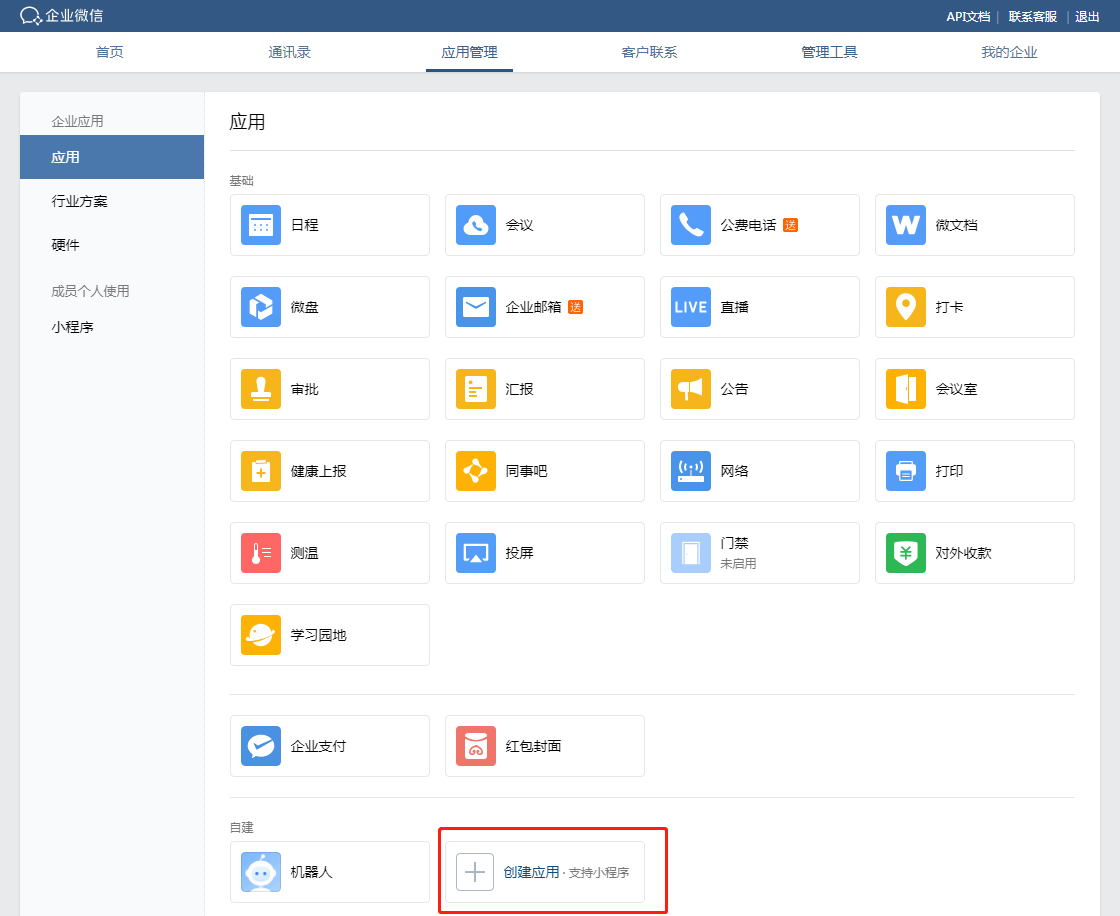Open the 审批 approval app

point(330,389)
